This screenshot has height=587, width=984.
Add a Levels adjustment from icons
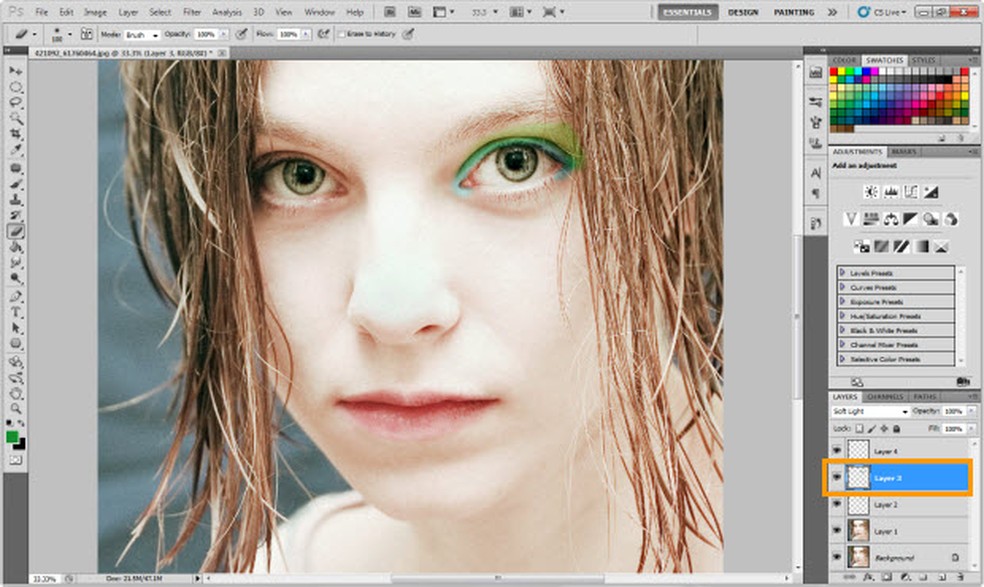point(891,191)
